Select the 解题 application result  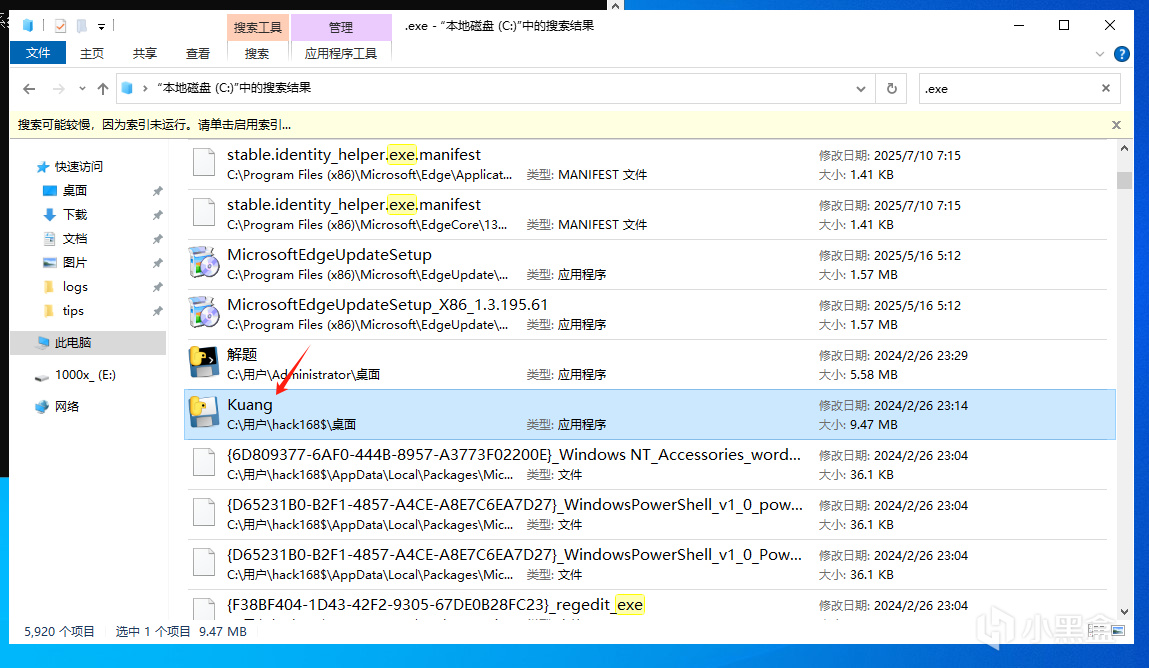pos(647,364)
